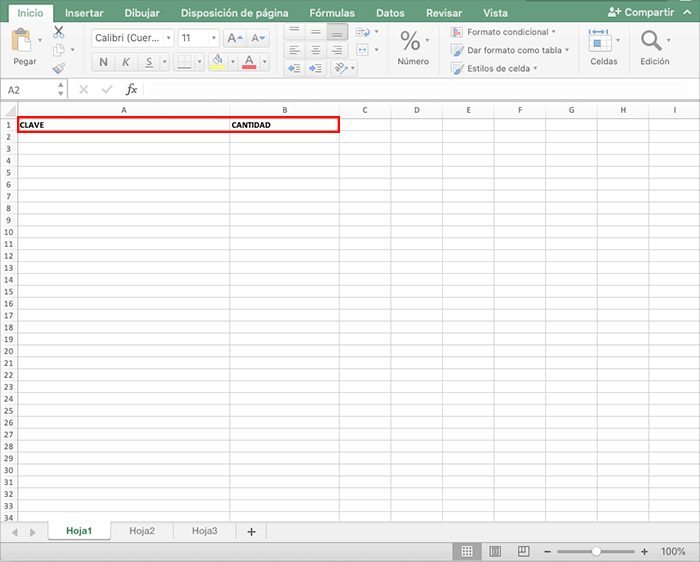
Task: Click the Pegar paste button
Action: click(24, 48)
